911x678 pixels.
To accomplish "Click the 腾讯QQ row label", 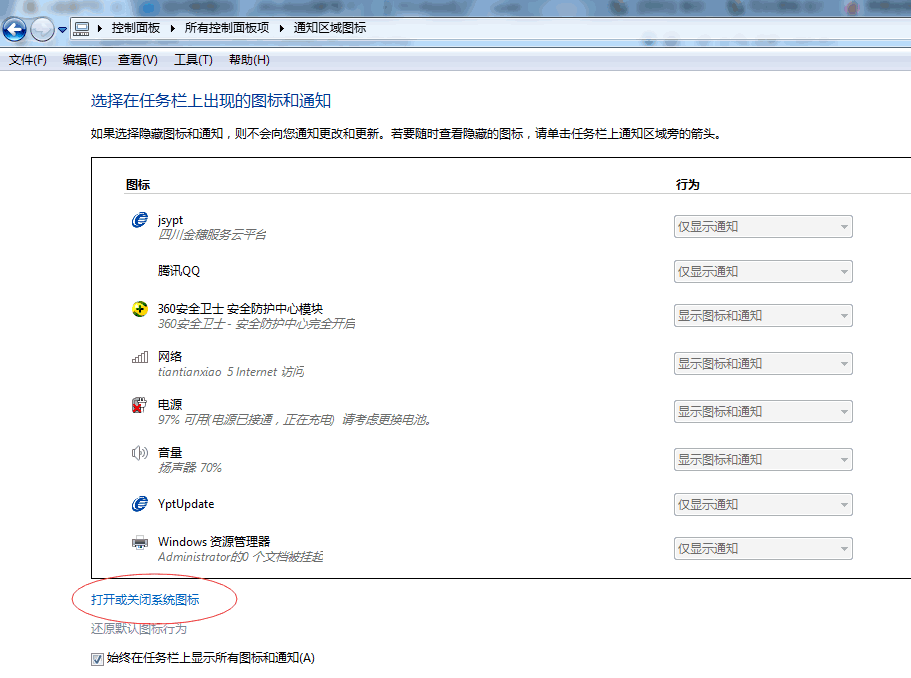I will (x=179, y=271).
